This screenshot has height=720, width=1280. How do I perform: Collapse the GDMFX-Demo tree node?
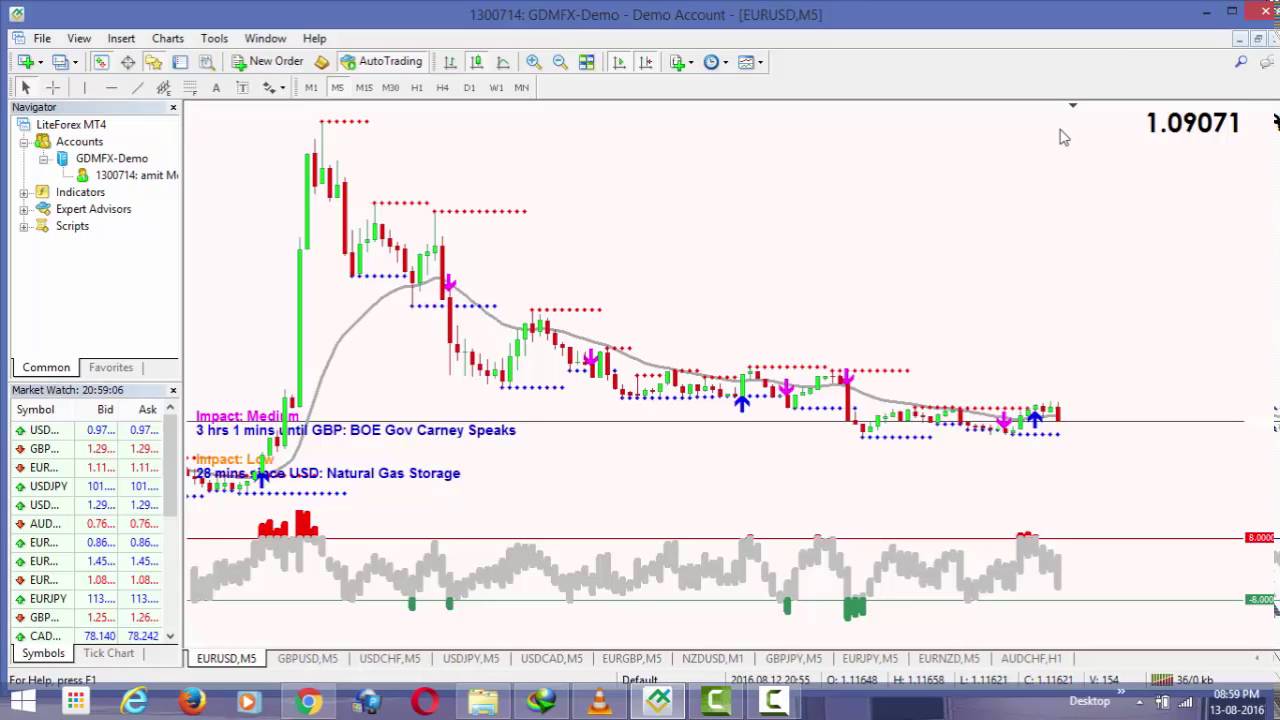(44, 158)
